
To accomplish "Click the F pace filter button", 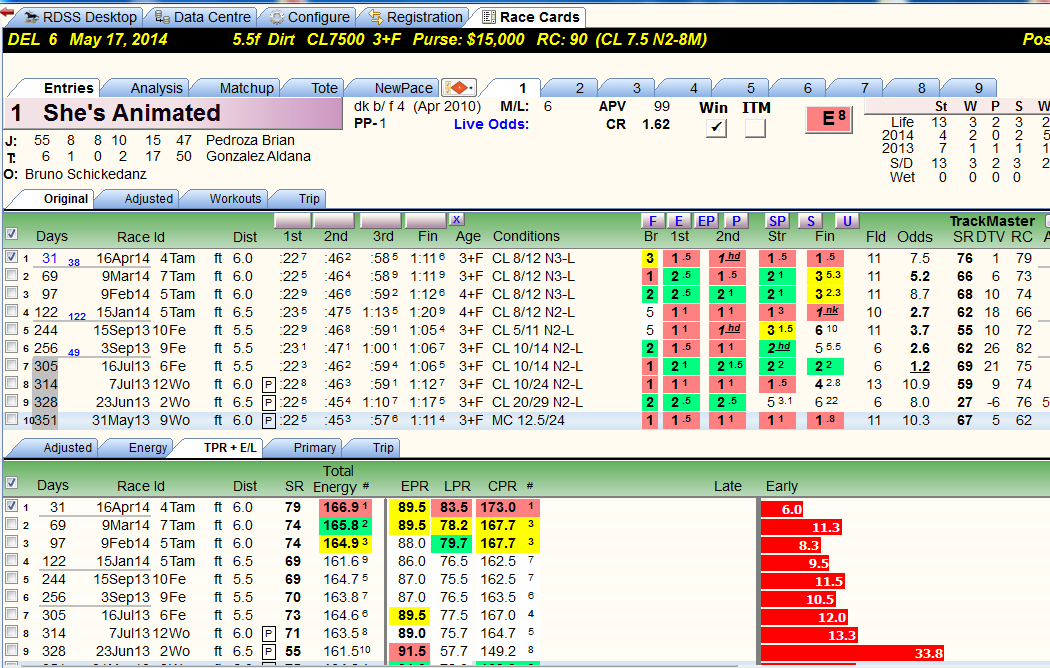I will click(652, 221).
